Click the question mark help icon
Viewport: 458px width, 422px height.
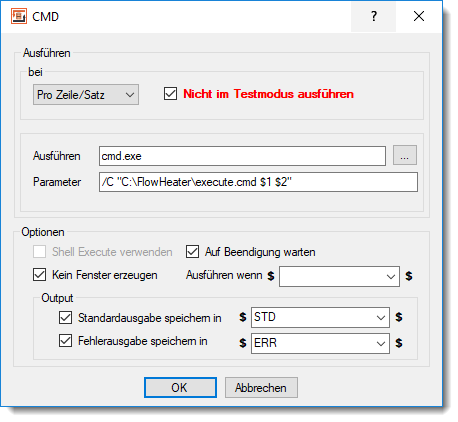click(x=374, y=16)
